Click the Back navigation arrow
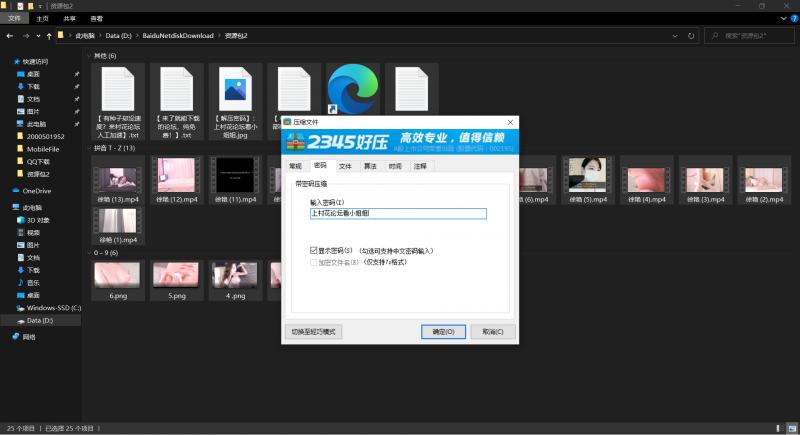Viewport: 800px width, 435px height. pyautogui.click(x=10, y=35)
